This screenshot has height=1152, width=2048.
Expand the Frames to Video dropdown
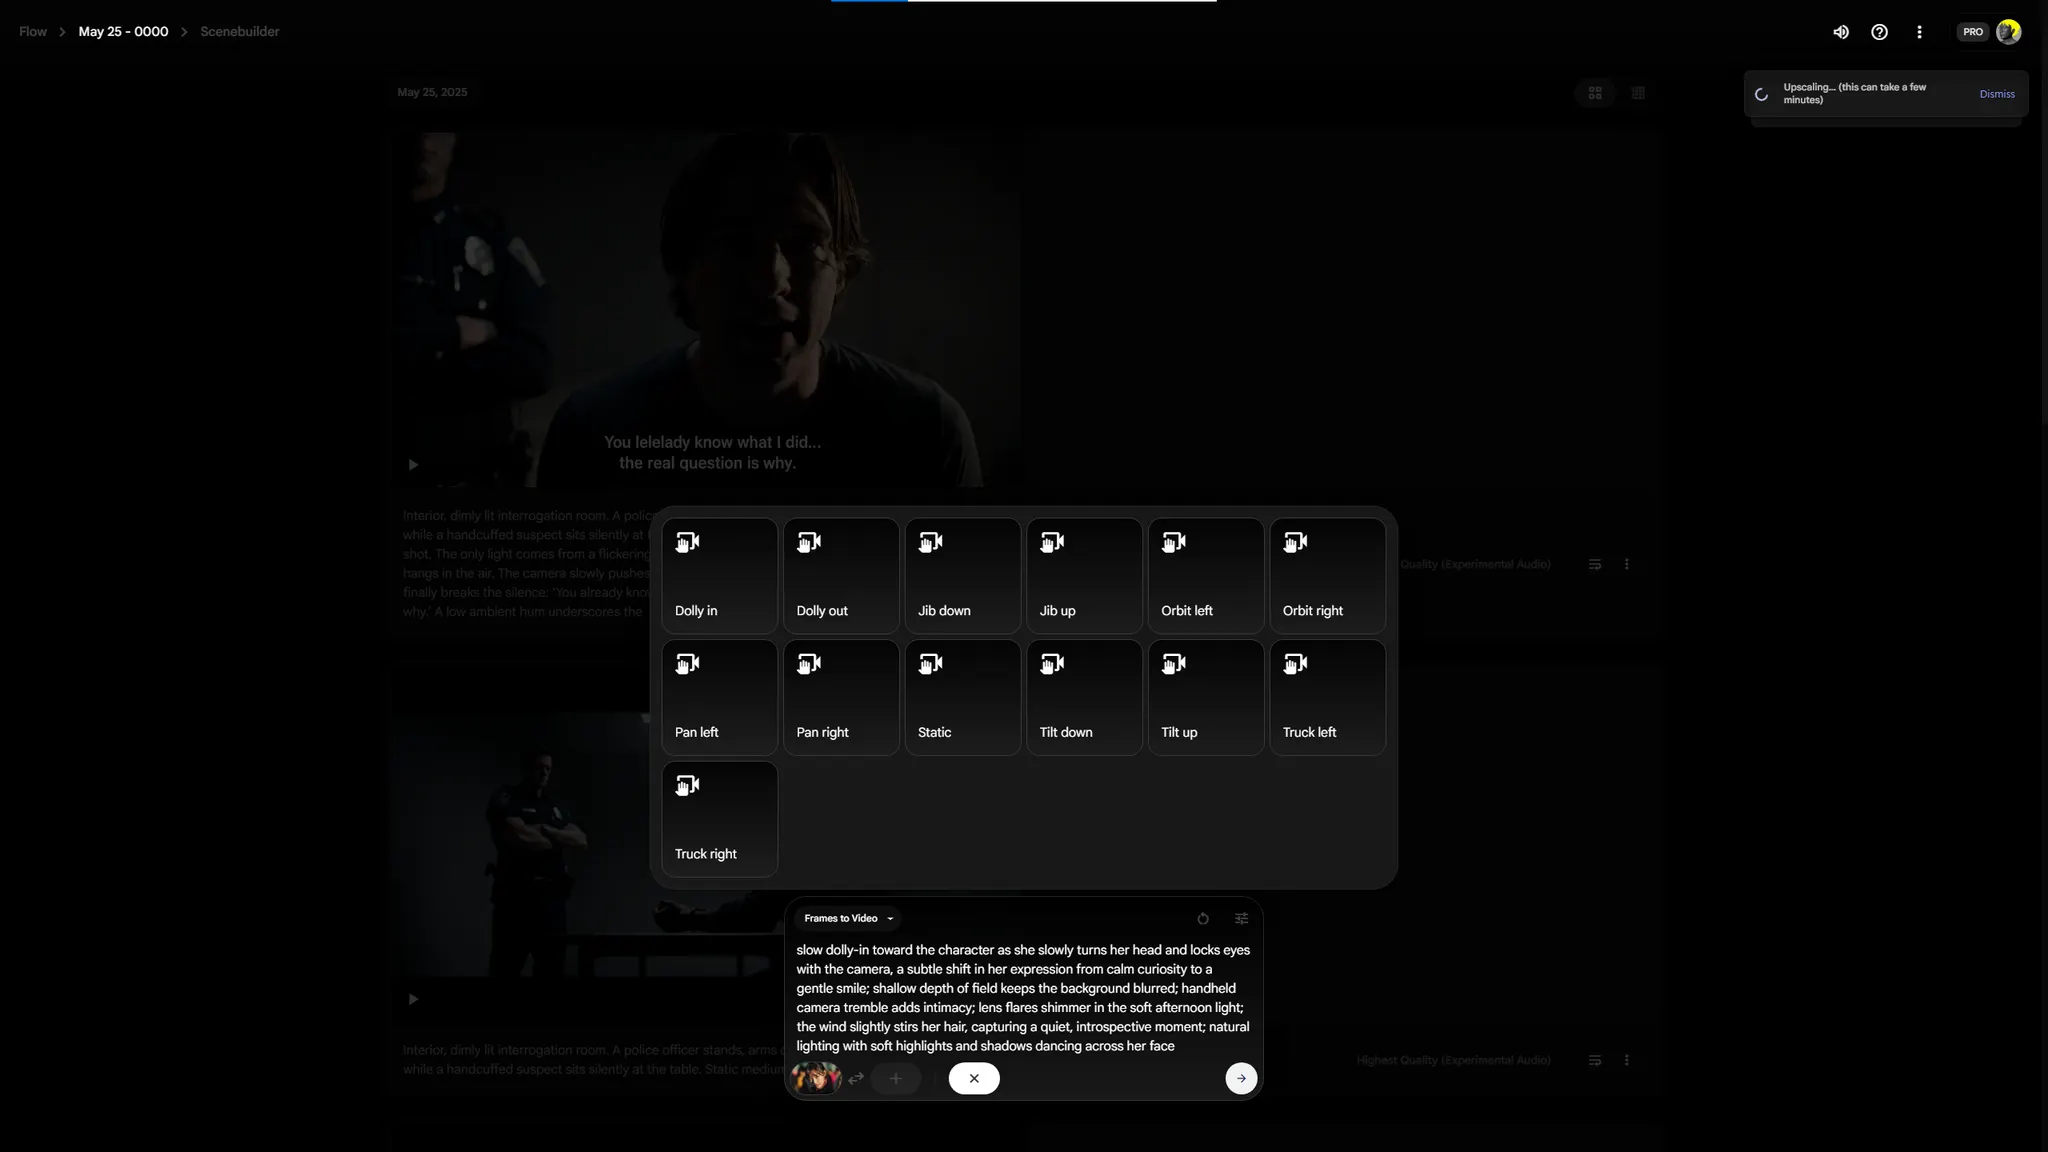click(848, 919)
